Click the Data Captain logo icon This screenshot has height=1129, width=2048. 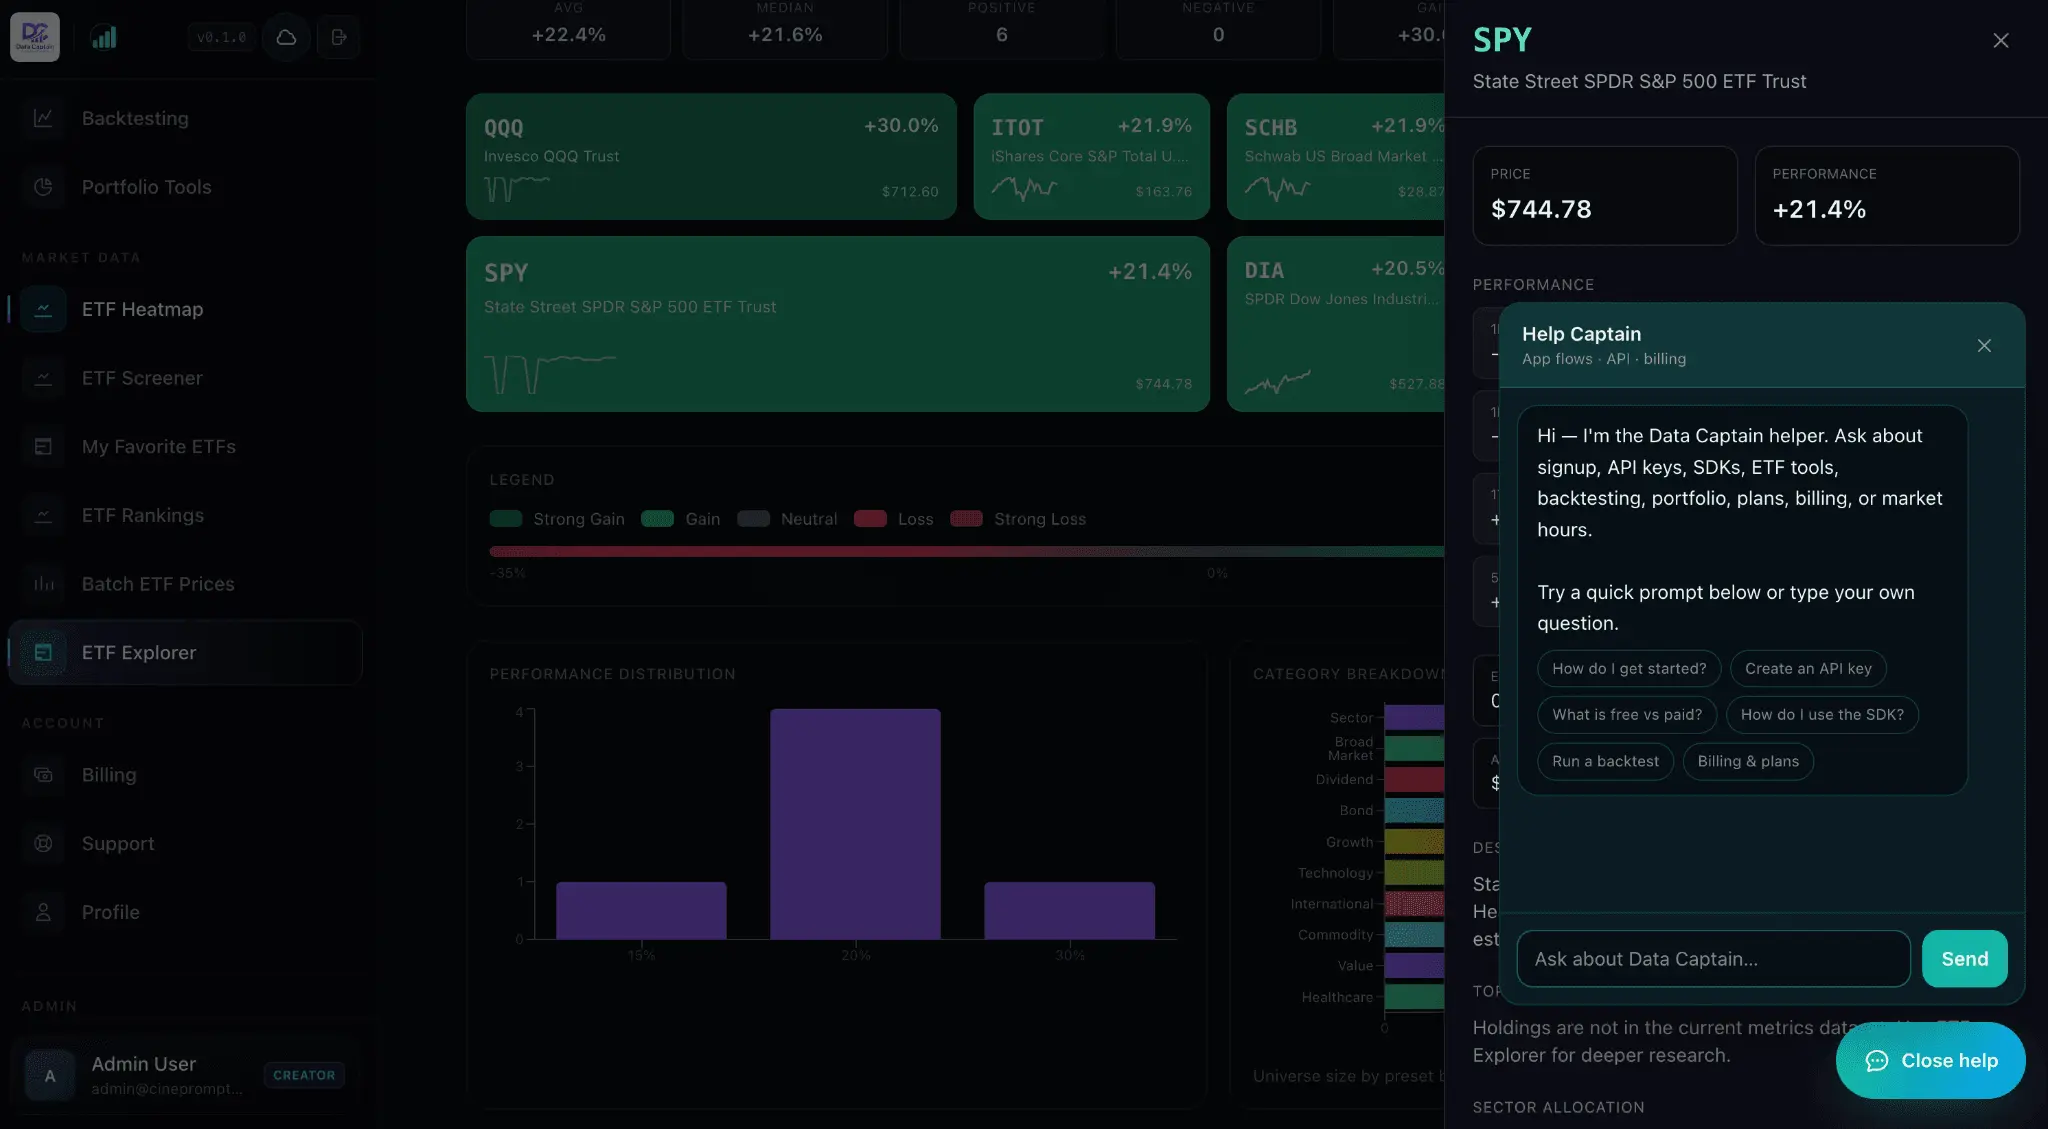[x=35, y=37]
